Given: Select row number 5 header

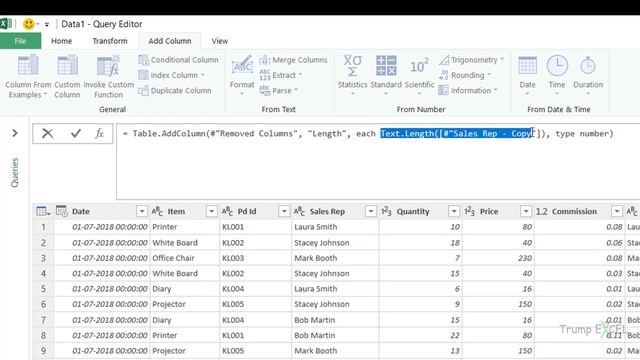Looking at the screenshot, I should [x=43, y=289].
